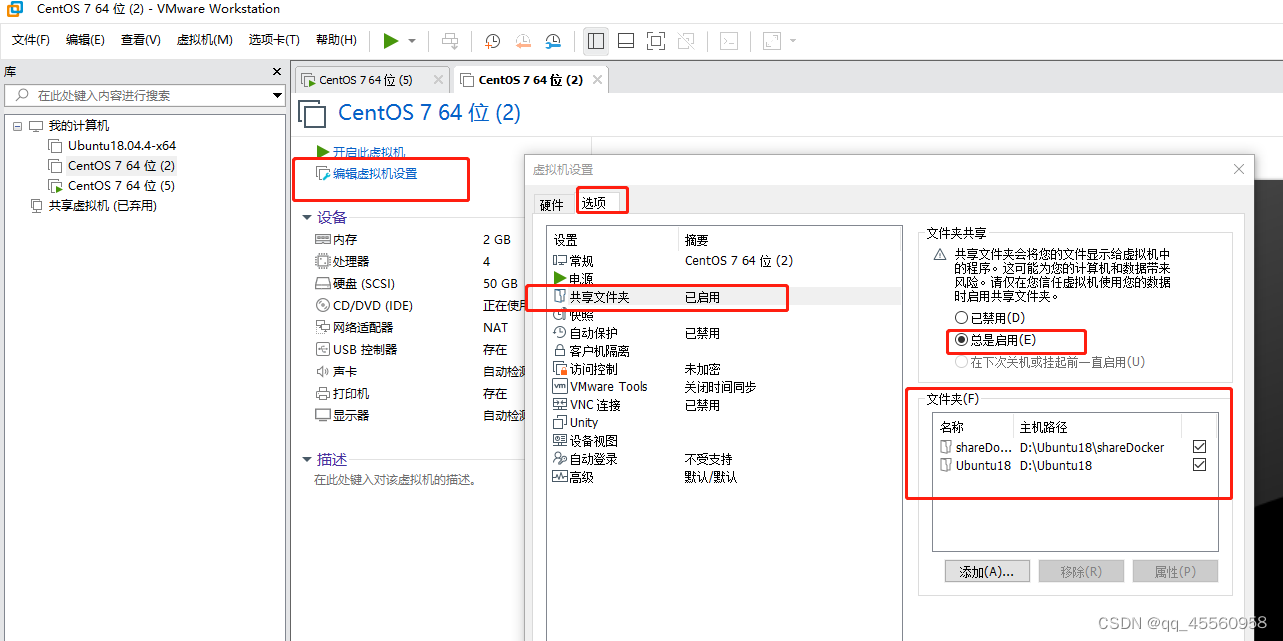
Task: Select 常规 in the settings list
Action: (x=582, y=260)
